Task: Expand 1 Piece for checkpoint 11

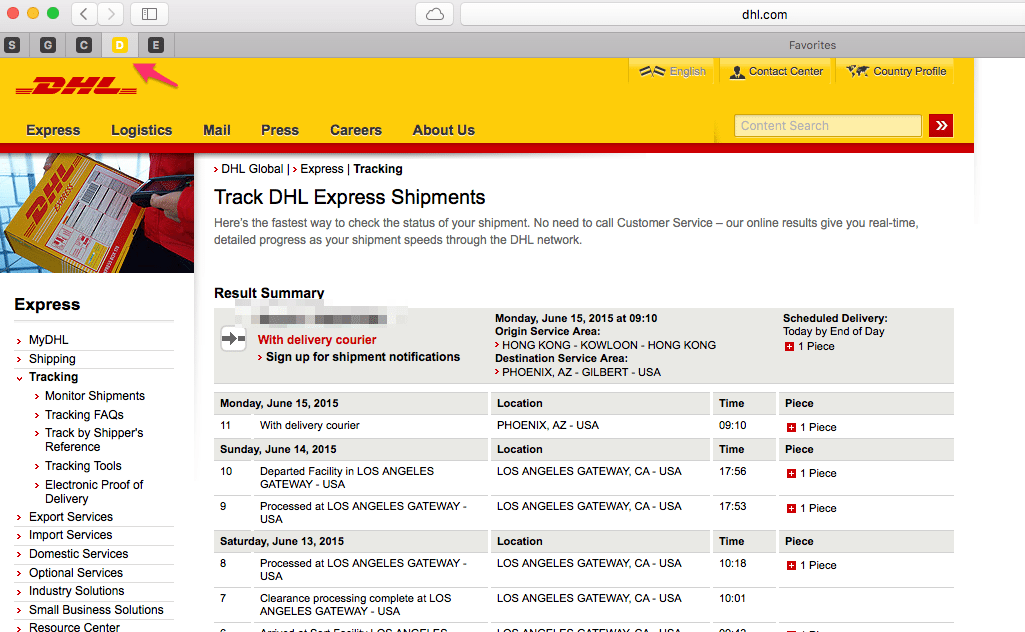Action: click(792, 427)
